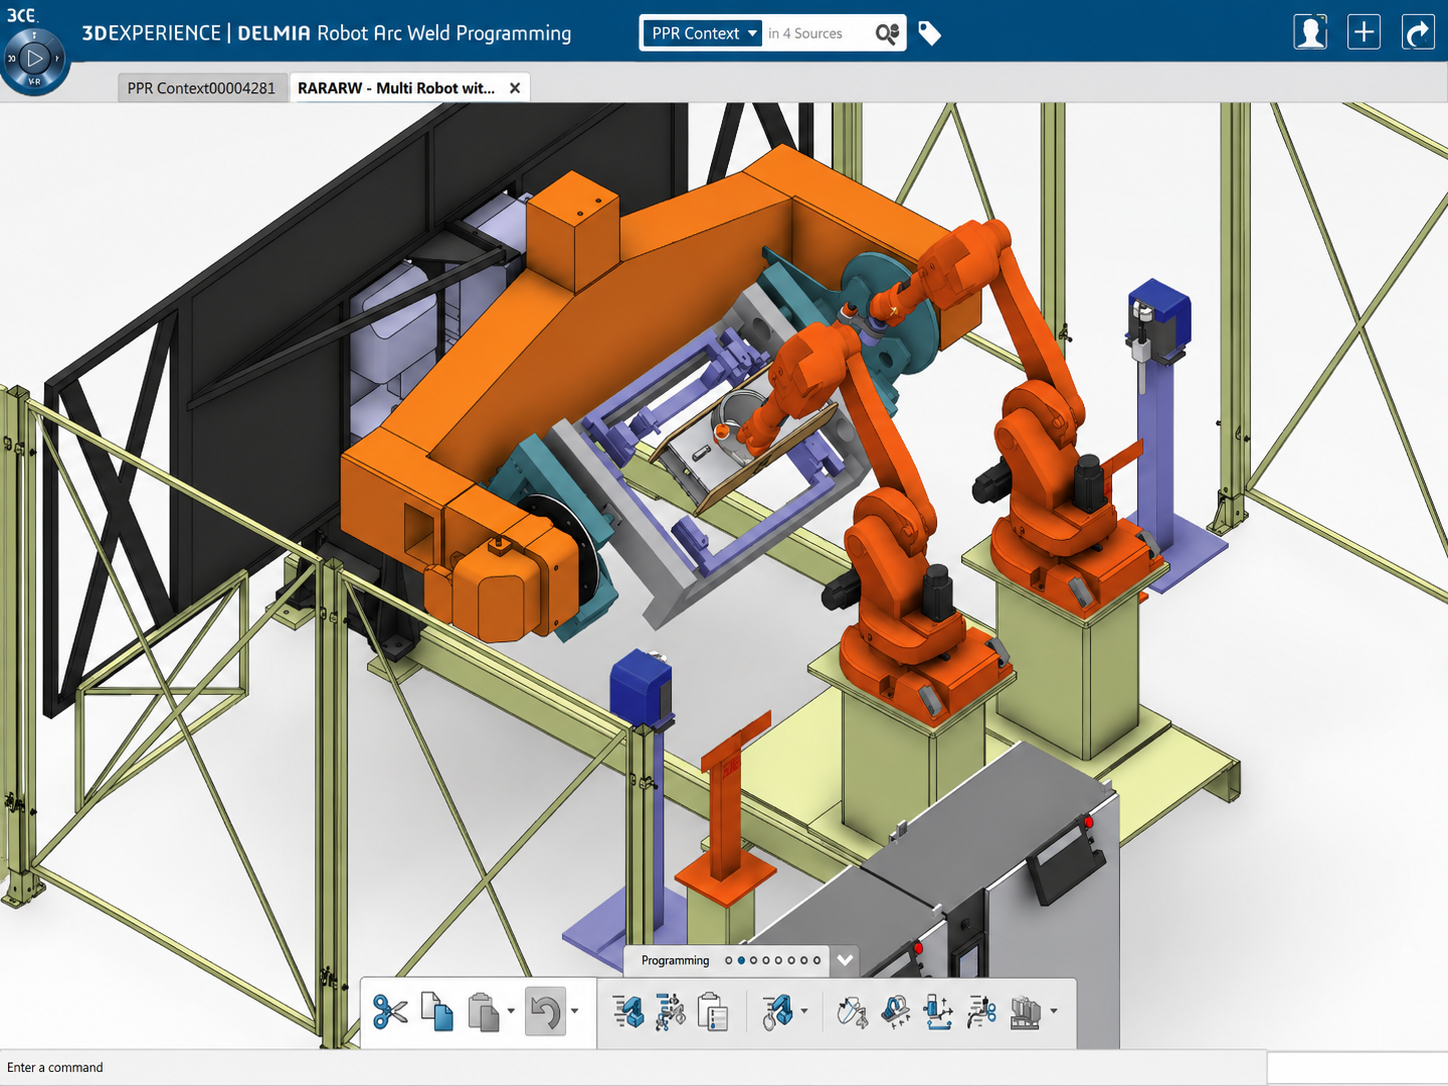Click the robot with tag icon
The width and height of the screenshot is (1448, 1086).
pos(777,1012)
